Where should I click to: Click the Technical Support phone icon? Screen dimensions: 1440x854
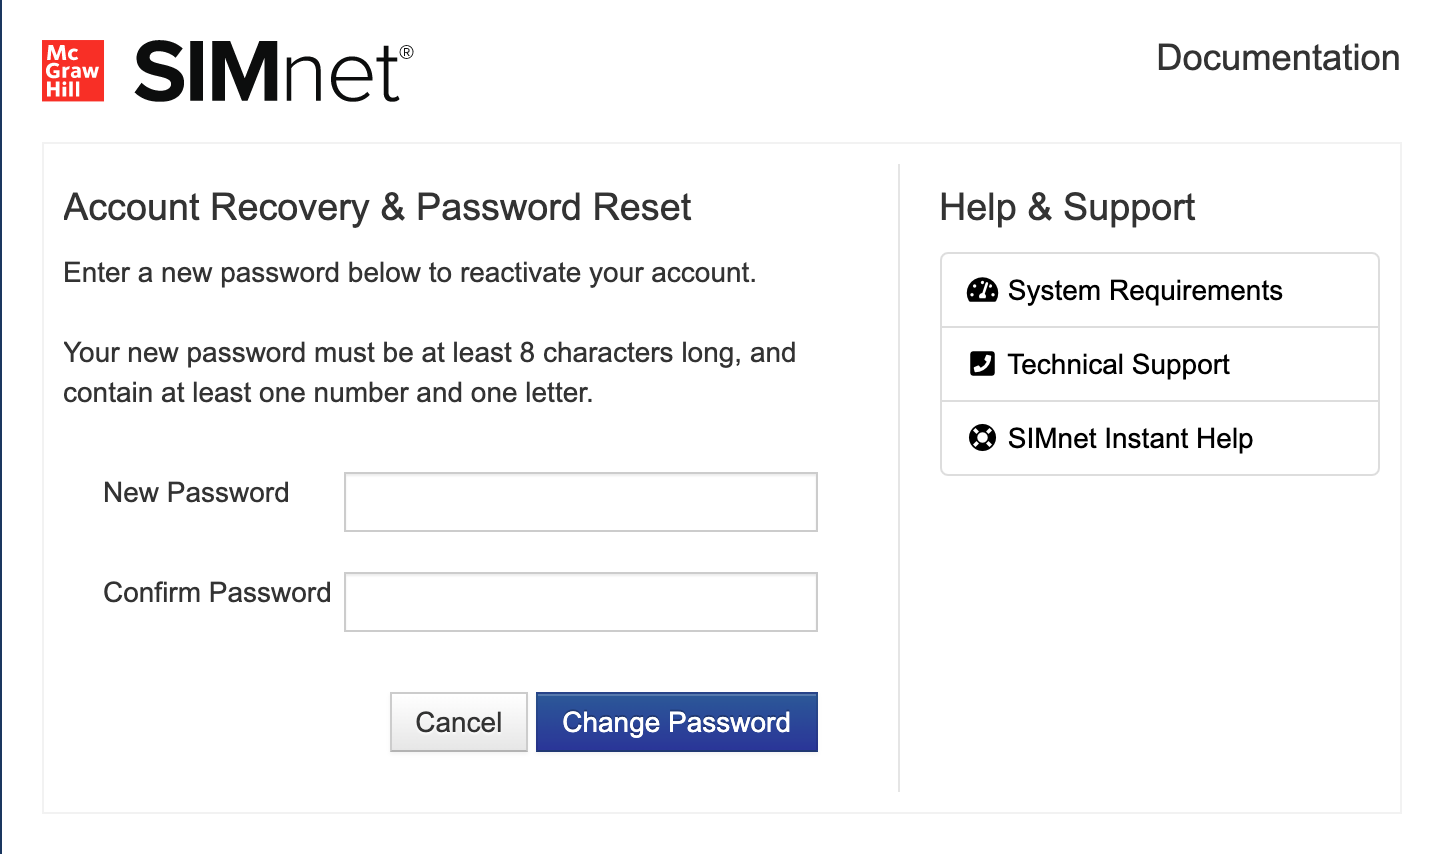pyautogui.click(x=982, y=363)
